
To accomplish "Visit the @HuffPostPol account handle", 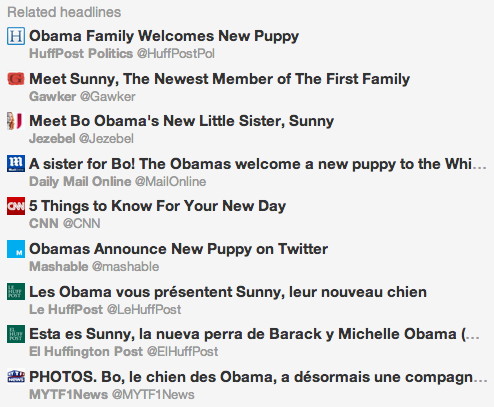I will 176,54.
